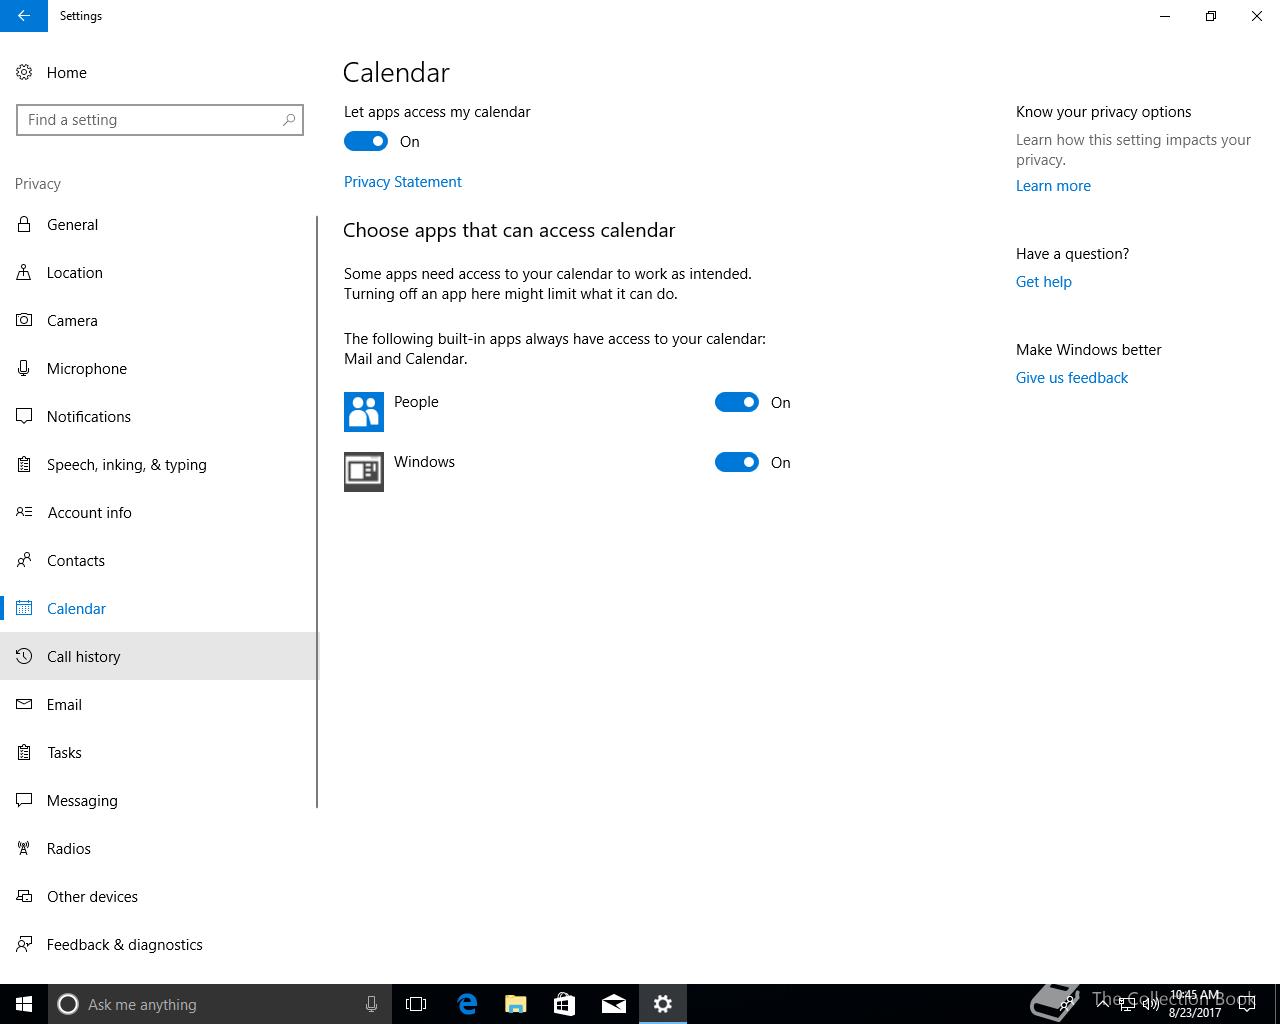
Task: Click the Feedback & diagnostics icon
Action: click(x=24, y=944)
